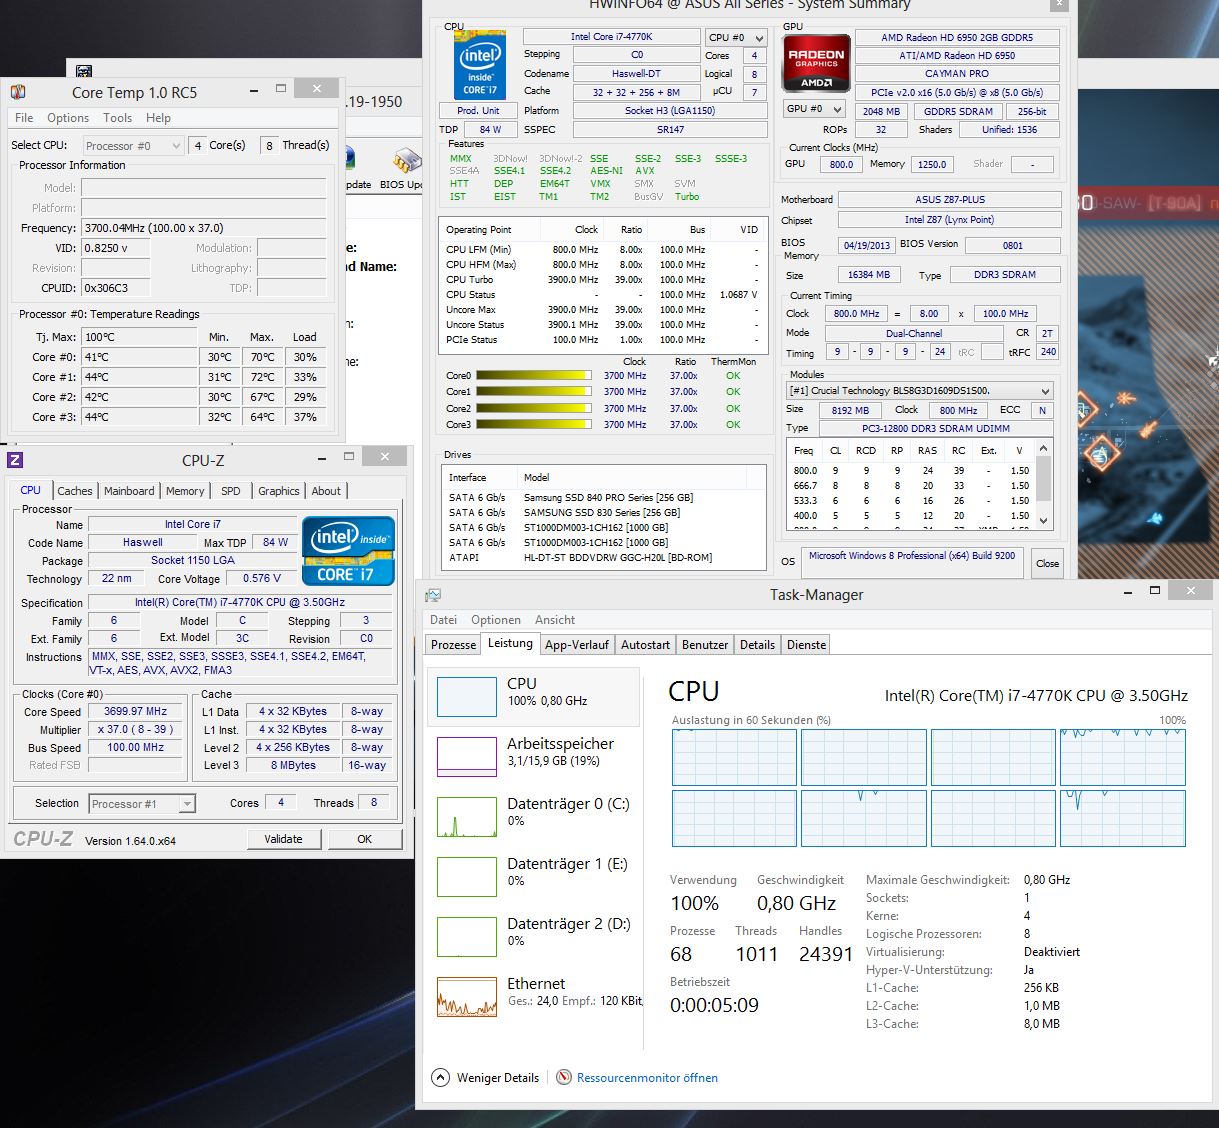Switch to the Benutzer tab
This screenshot has width=1219, height=1128.
coord(705,645)
